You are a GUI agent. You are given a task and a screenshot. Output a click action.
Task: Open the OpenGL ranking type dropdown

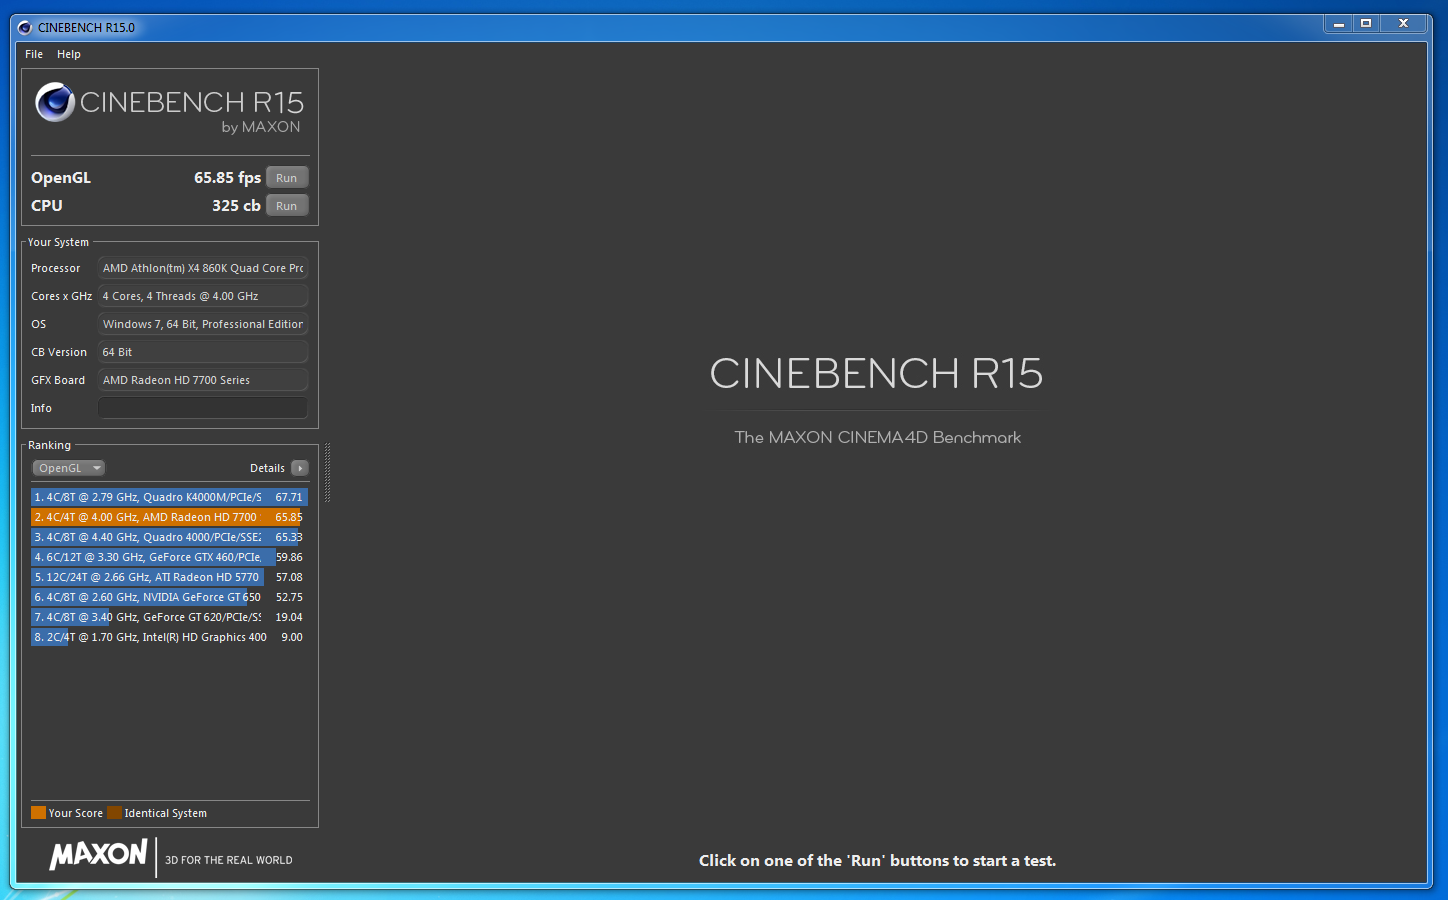pyautogui.click(x=68, y=468)
